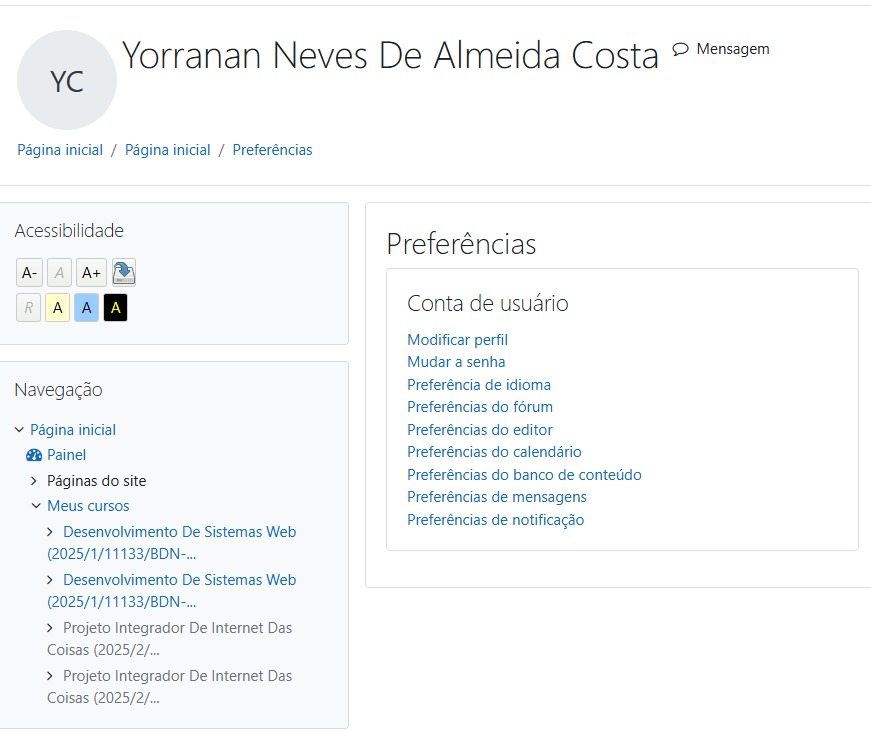Click the reset color scheme R button
871x734 pixels.
pos(28,308)
